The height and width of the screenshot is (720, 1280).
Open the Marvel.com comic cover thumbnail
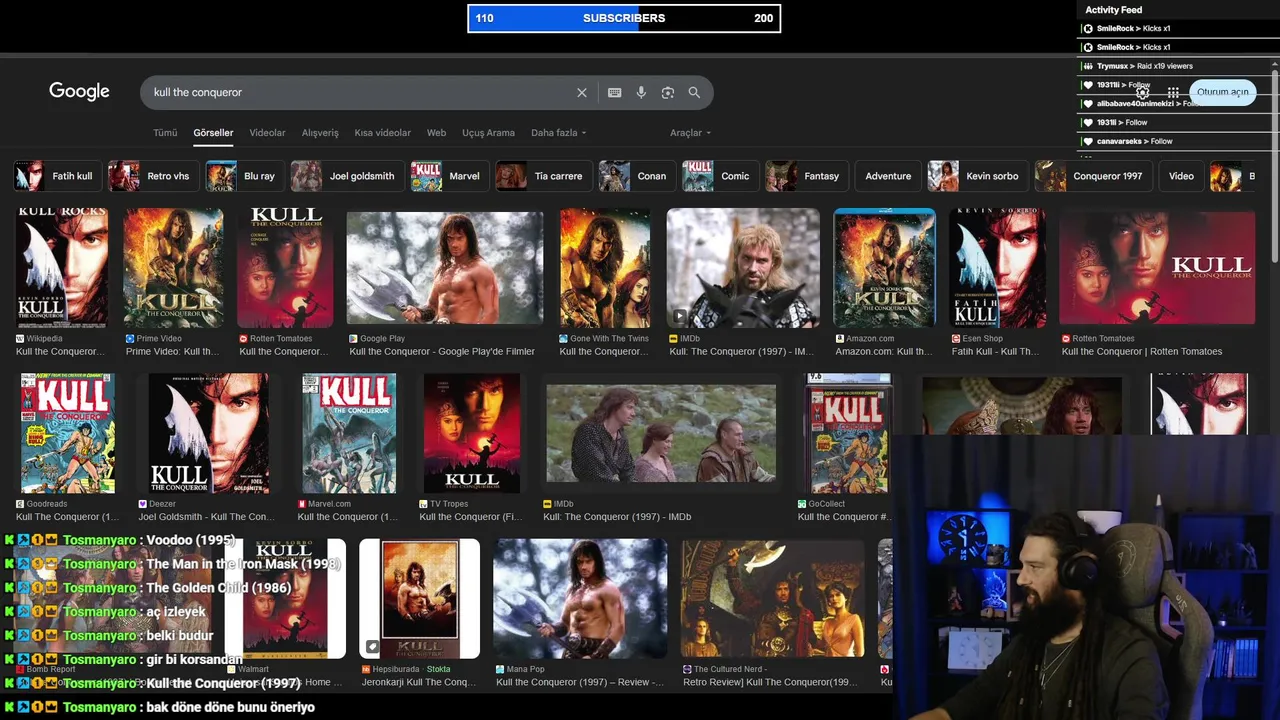pos(349,433)
